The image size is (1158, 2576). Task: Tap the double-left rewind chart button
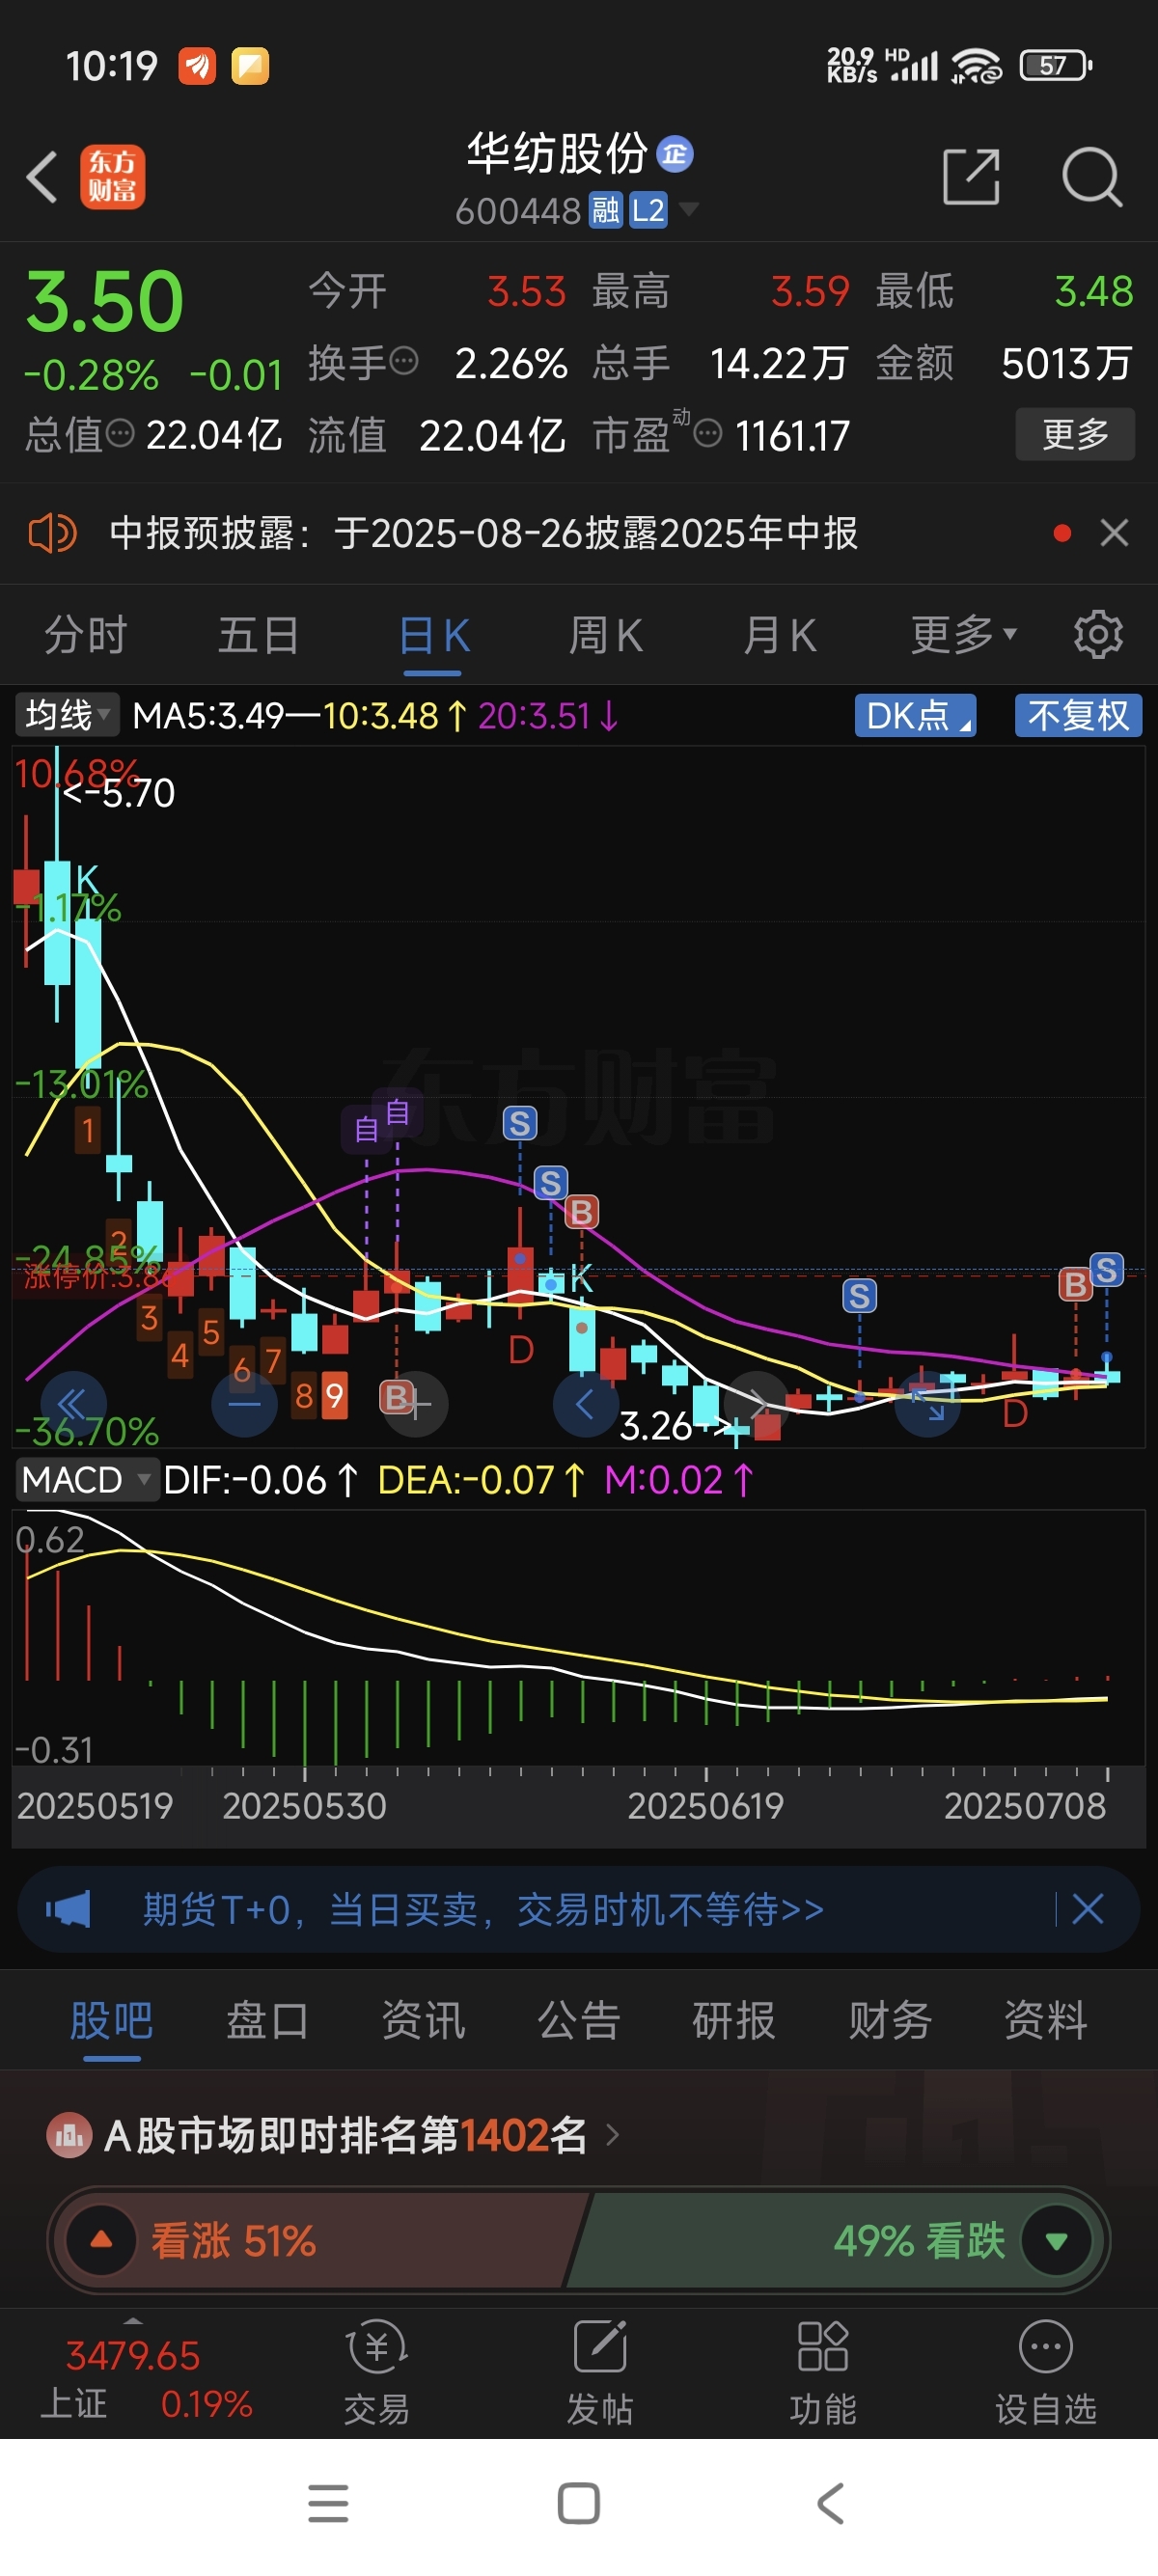click(x=73, y=1403)
